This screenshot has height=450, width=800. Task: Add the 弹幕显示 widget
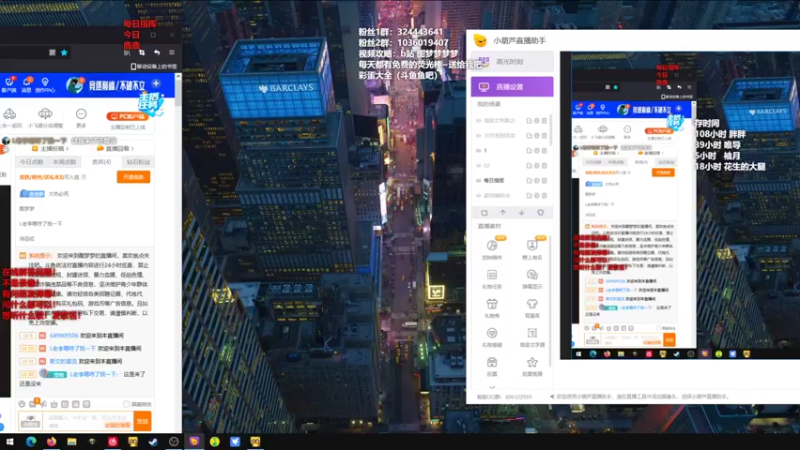[x=532, y=279]
